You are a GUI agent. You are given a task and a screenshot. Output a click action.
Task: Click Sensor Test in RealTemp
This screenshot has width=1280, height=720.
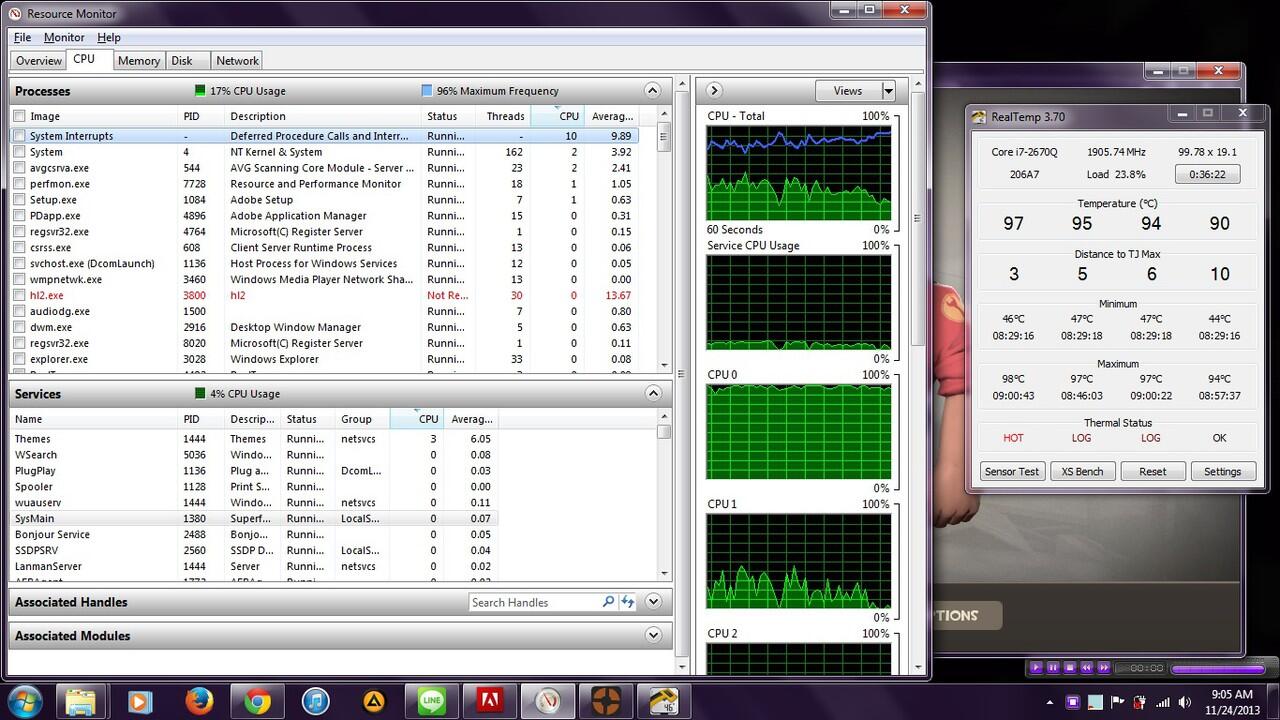(1012, 471)
